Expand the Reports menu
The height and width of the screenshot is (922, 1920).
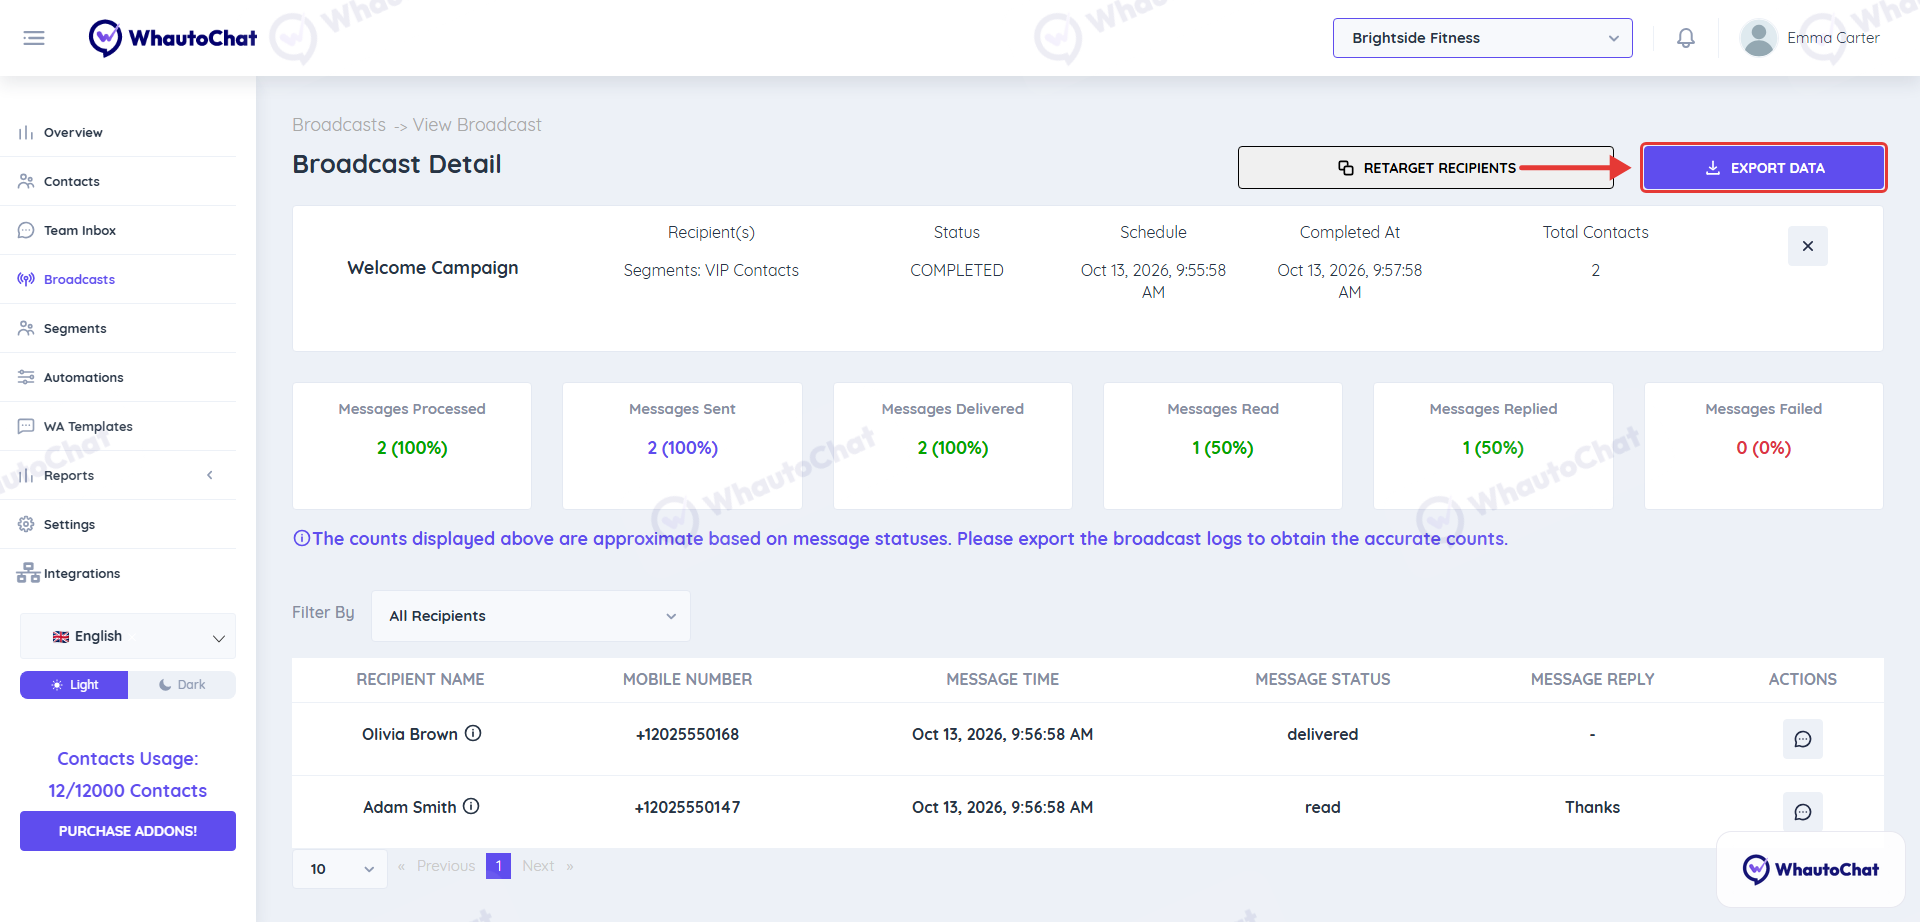[x=118, y=475]
